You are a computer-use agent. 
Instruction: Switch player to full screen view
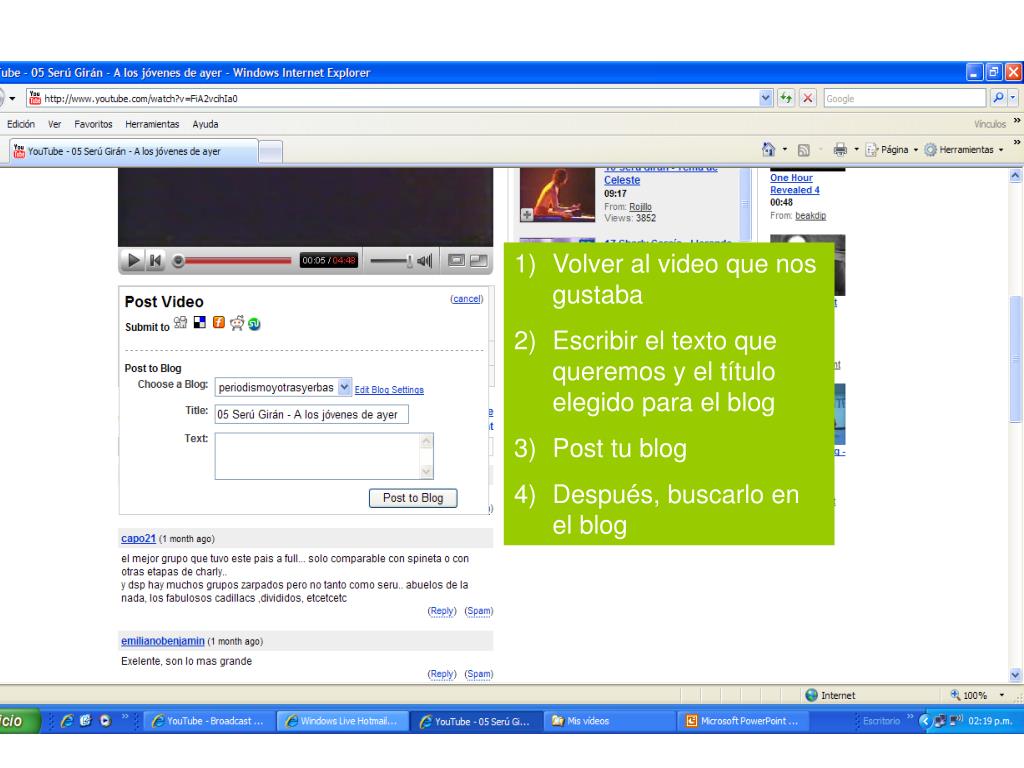click(x=479, y=261)
